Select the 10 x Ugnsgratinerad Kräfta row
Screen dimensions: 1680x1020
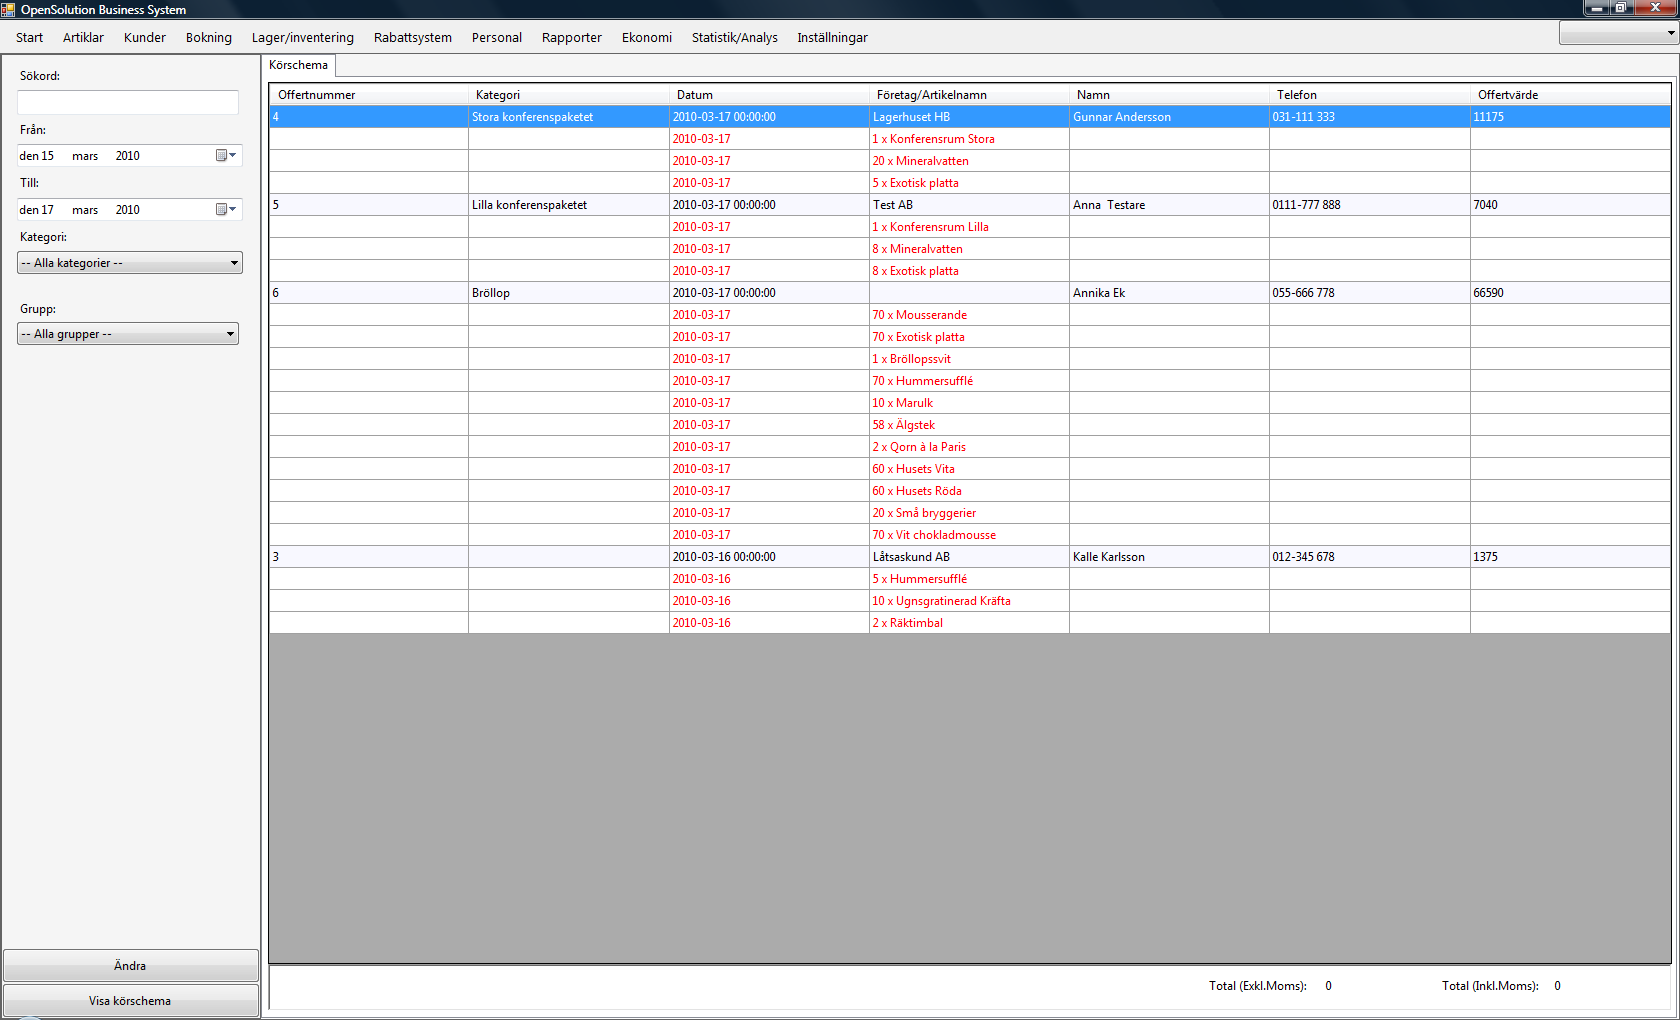point(969,601)
